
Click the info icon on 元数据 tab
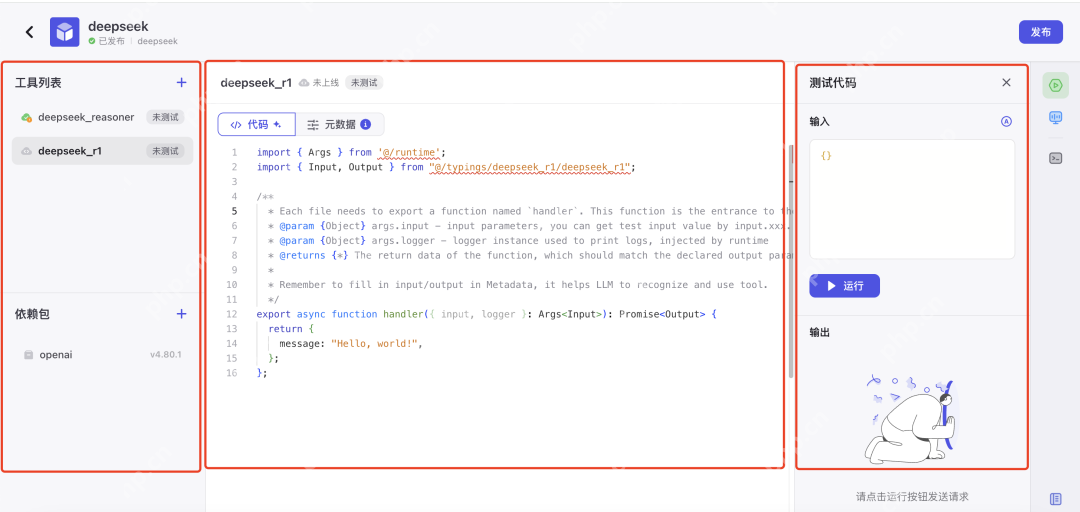tap(366, 125)
